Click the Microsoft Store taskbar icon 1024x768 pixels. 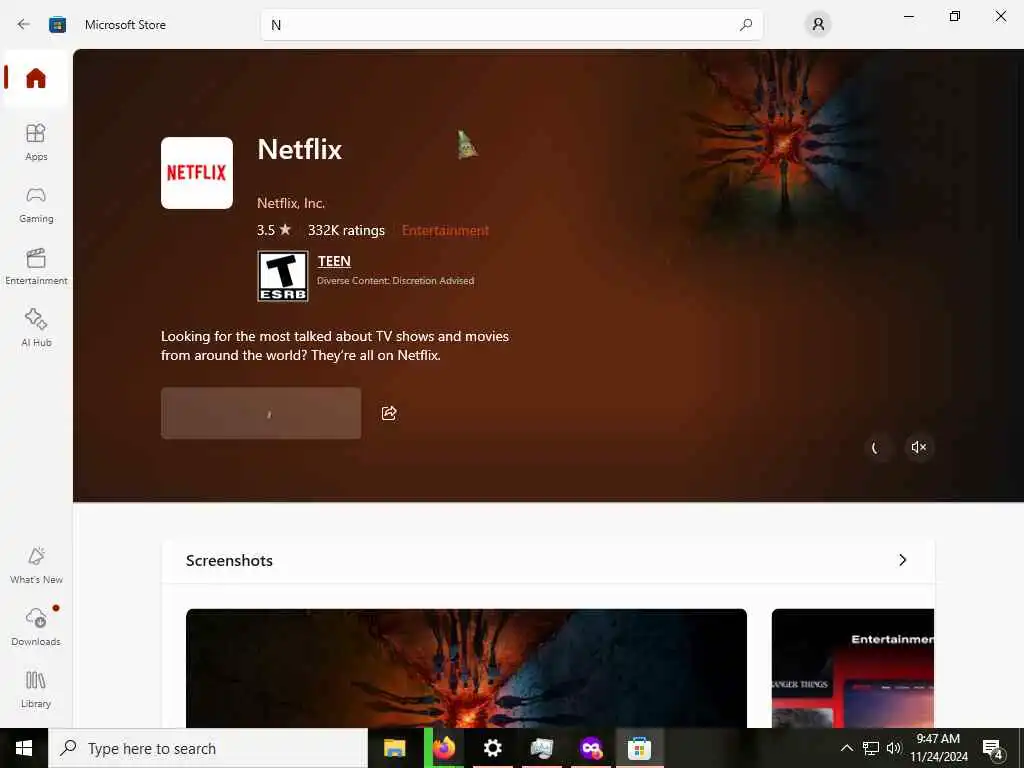click(639, 748)
